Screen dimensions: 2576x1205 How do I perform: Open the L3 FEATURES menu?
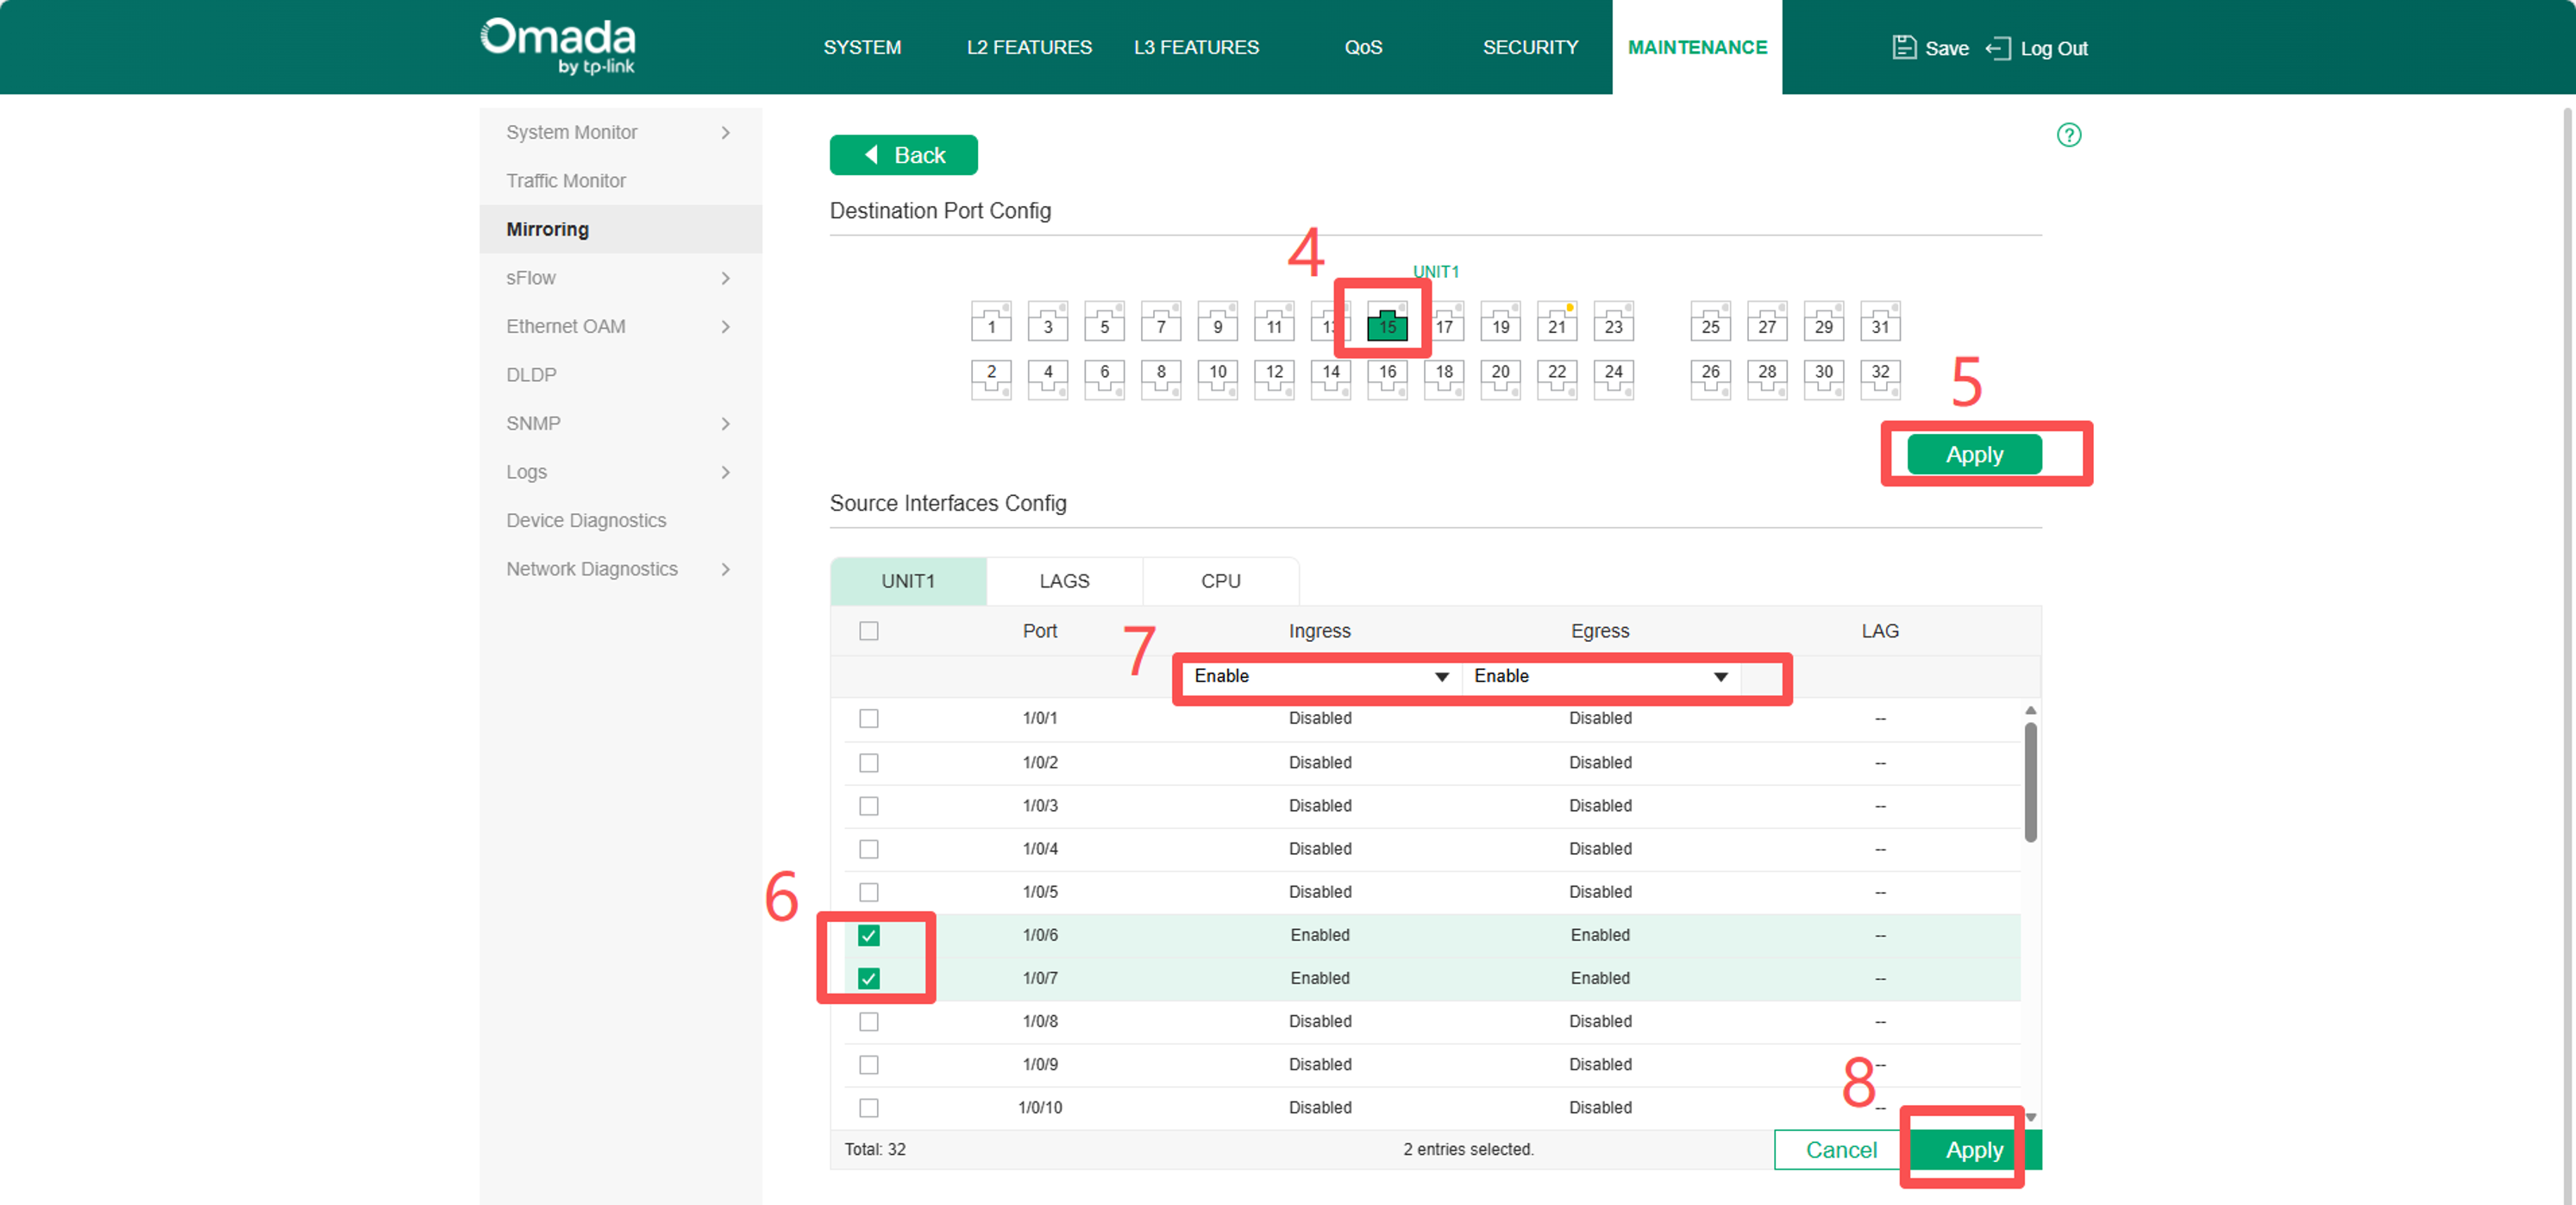(x=1196, y=47)
